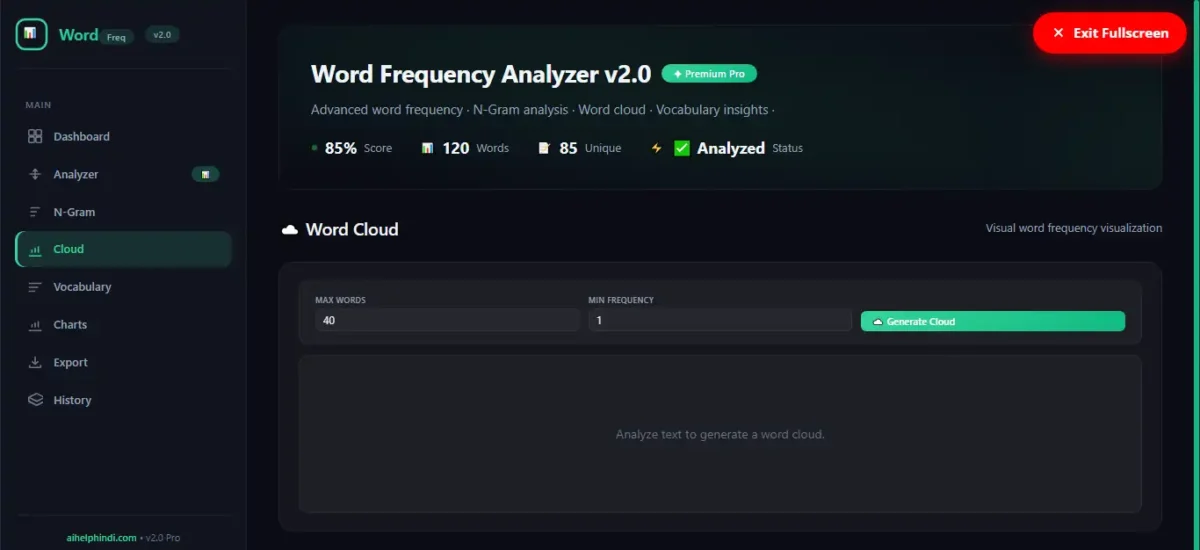The image size is (1200, 550).
Task: Click the Vocabulary lines icon
Action: click(35, 287)
